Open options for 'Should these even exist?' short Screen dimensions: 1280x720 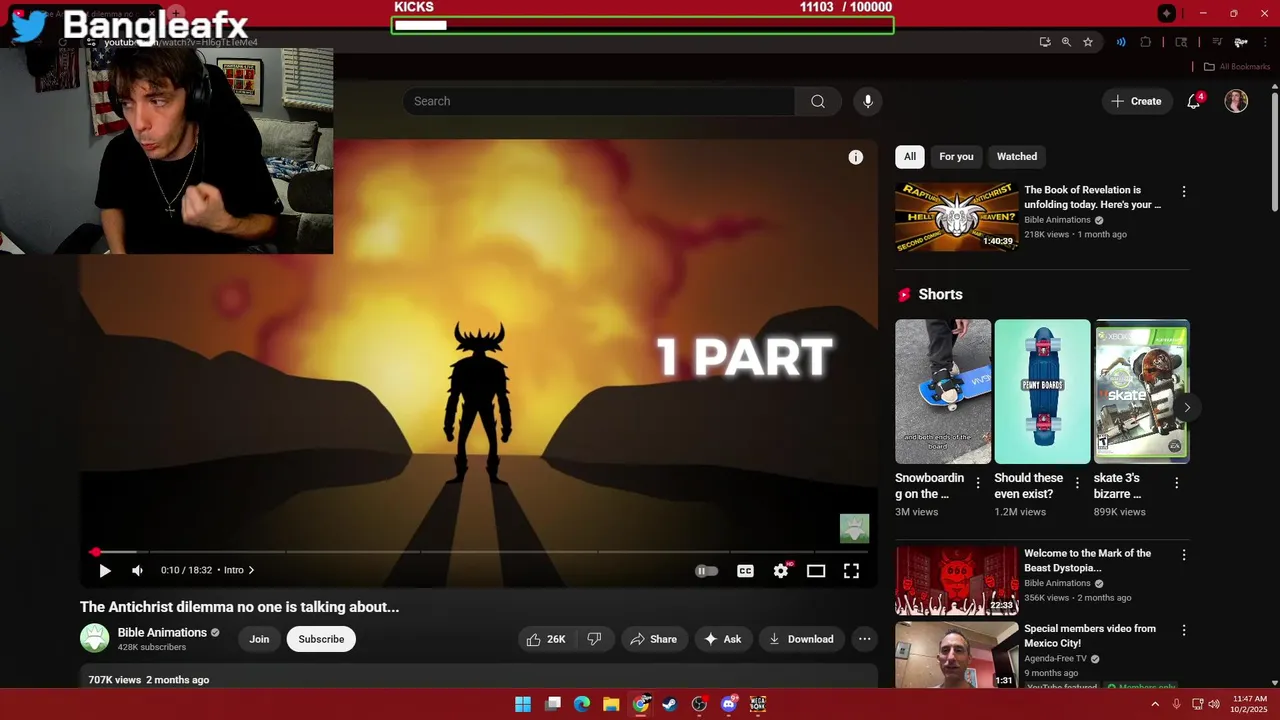point(1077,483)
